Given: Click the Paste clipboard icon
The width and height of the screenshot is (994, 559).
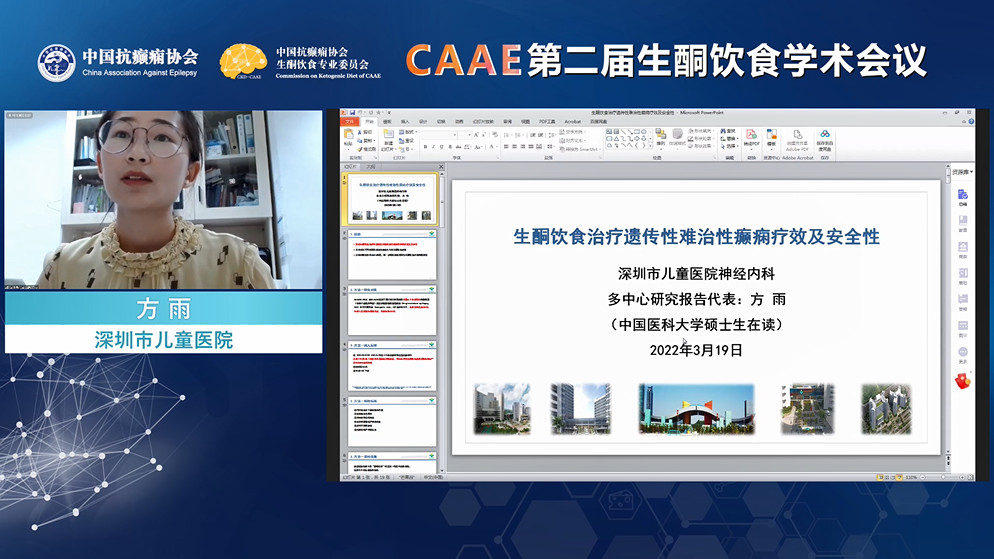Looking at the screenshot, I should click(349, 134).
